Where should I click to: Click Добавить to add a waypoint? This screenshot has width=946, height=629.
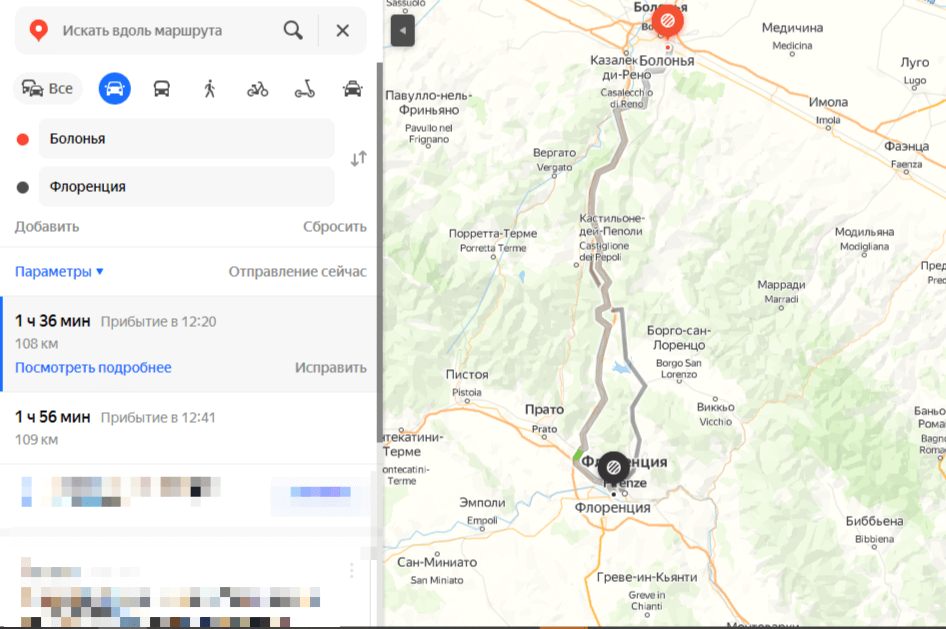click(47, 226)
